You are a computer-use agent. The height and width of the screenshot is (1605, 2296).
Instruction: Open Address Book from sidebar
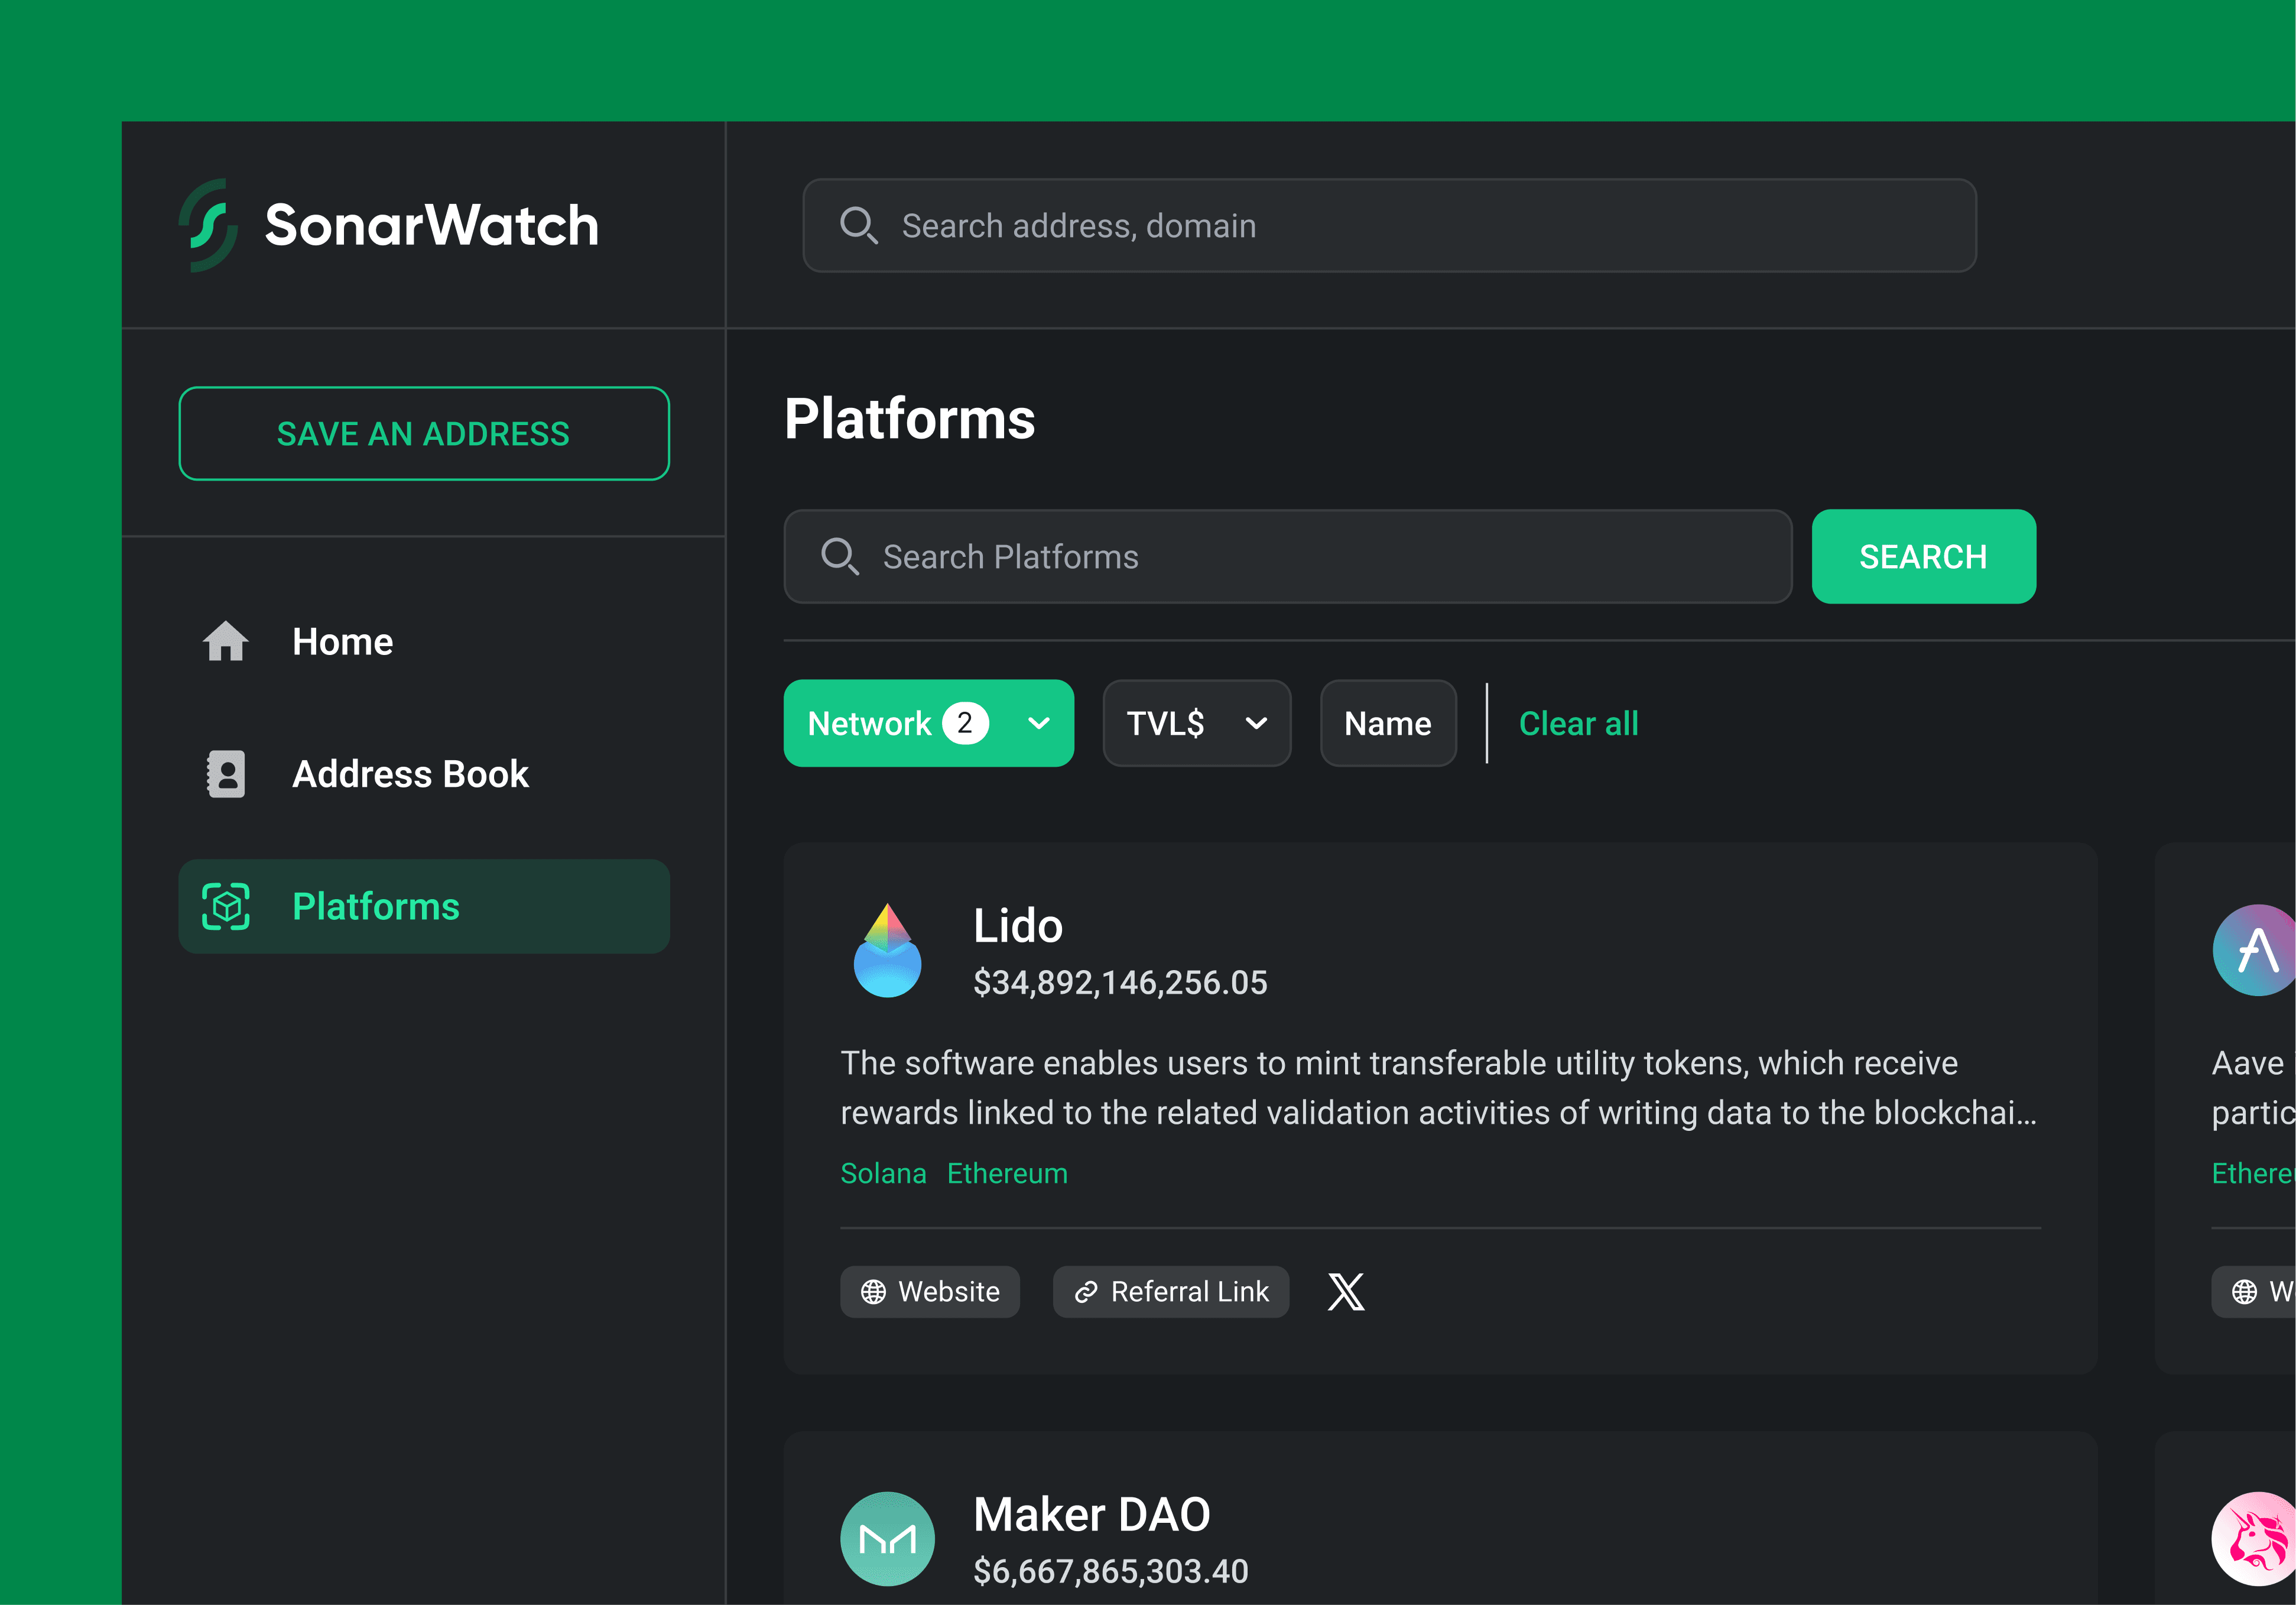point(424,774)
